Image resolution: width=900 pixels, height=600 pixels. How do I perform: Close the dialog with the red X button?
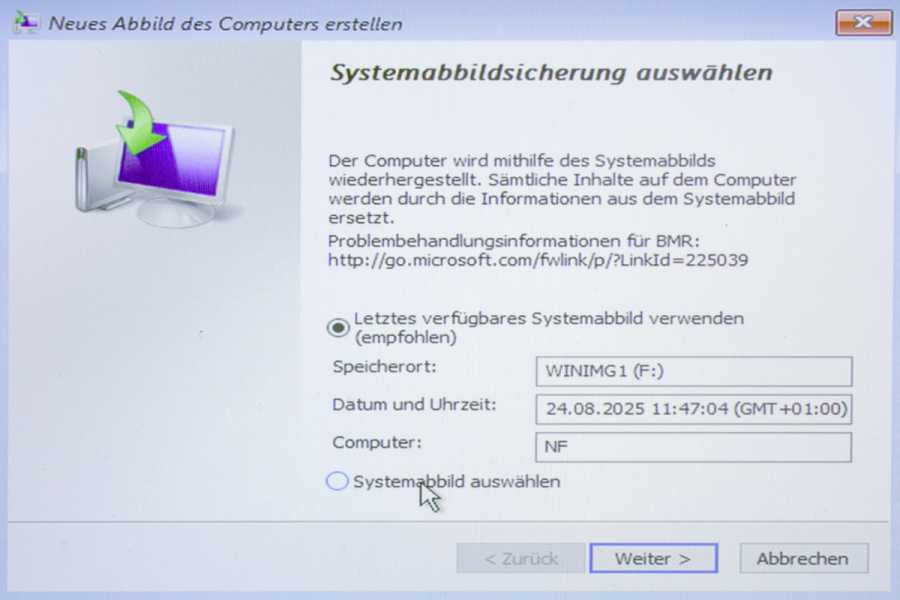pos(863,23)
